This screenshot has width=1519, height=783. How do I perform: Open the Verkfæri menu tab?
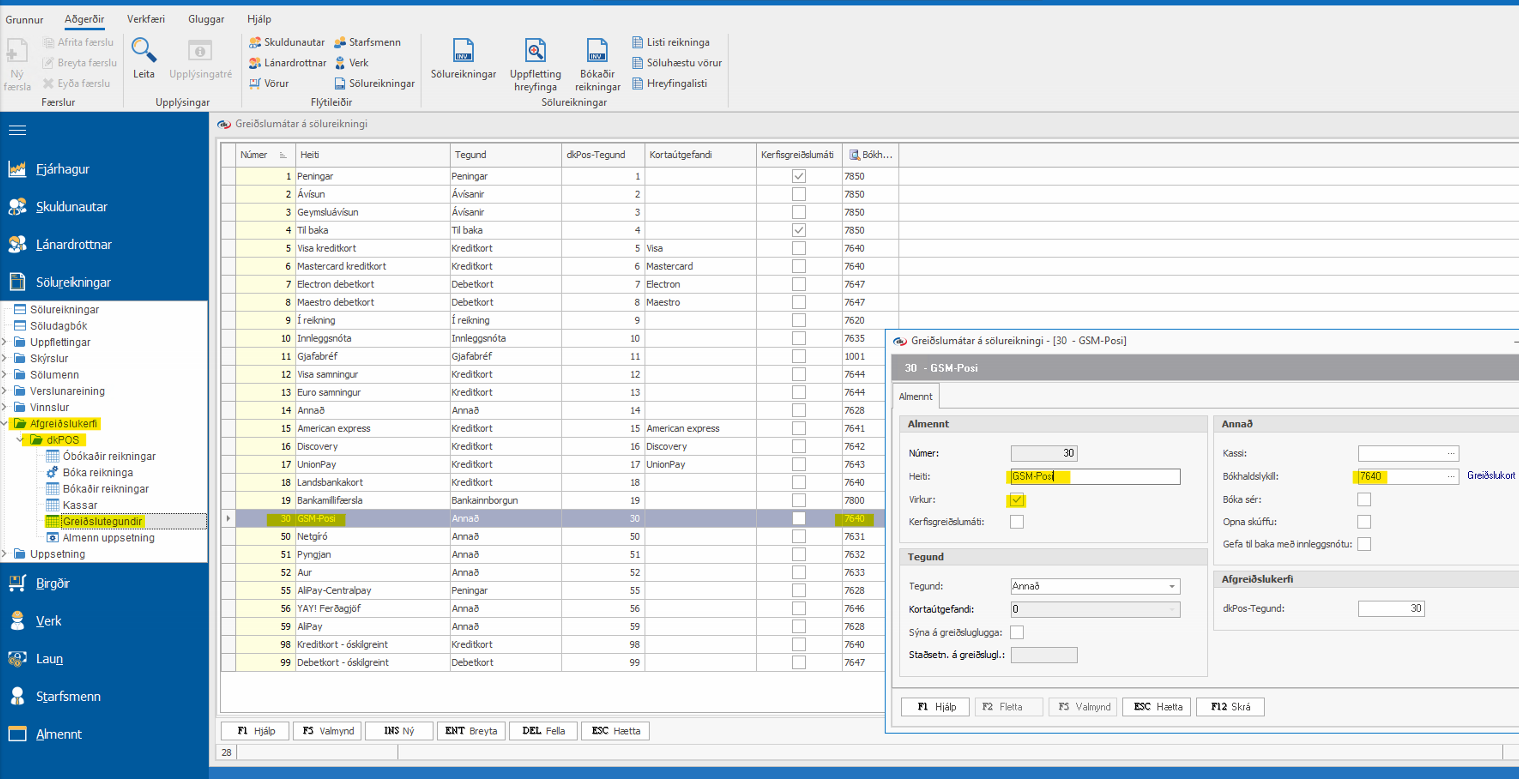click(146, 19)
